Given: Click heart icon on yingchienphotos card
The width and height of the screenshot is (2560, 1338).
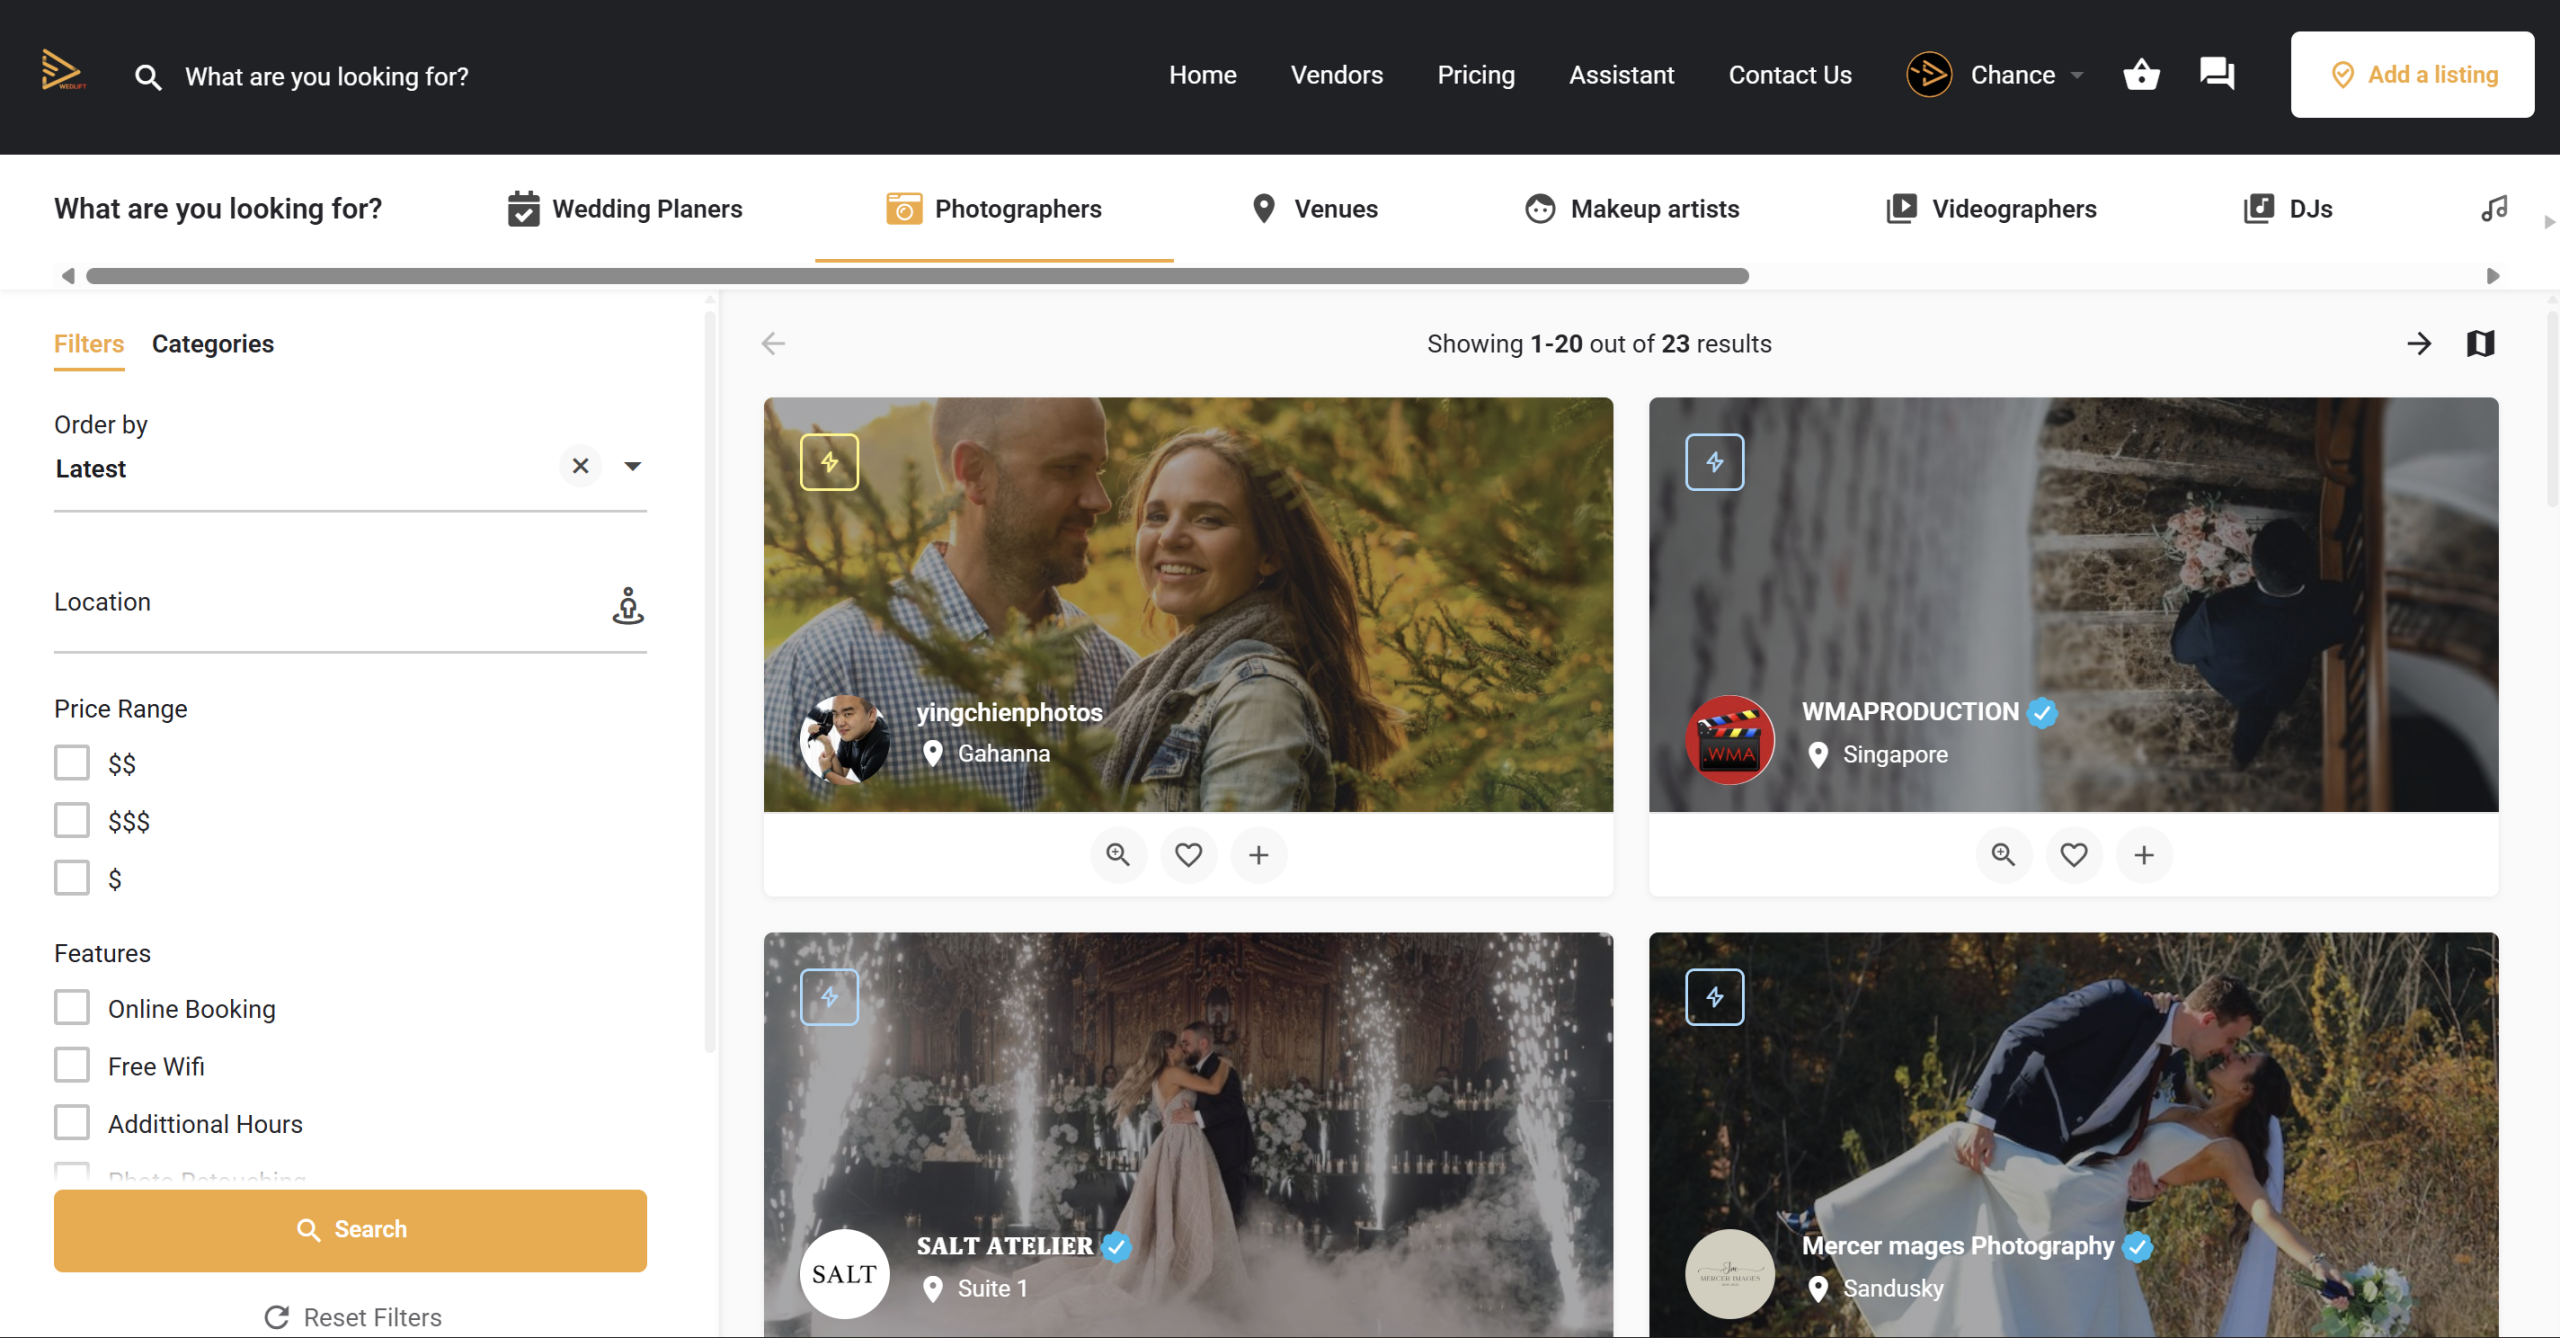Looking at the screenshot, I should [1188, 855].
